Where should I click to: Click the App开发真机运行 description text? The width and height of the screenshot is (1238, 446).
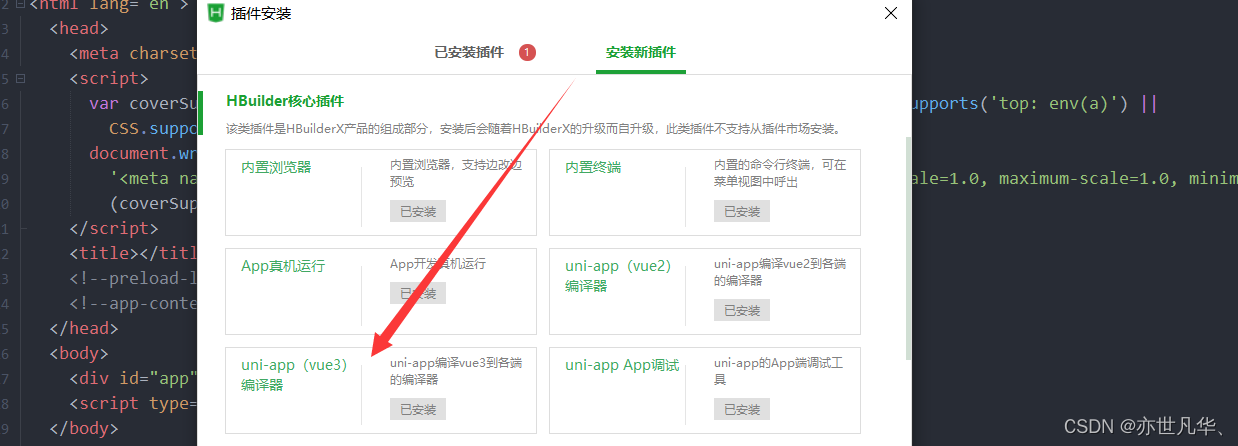coord(438,264)
